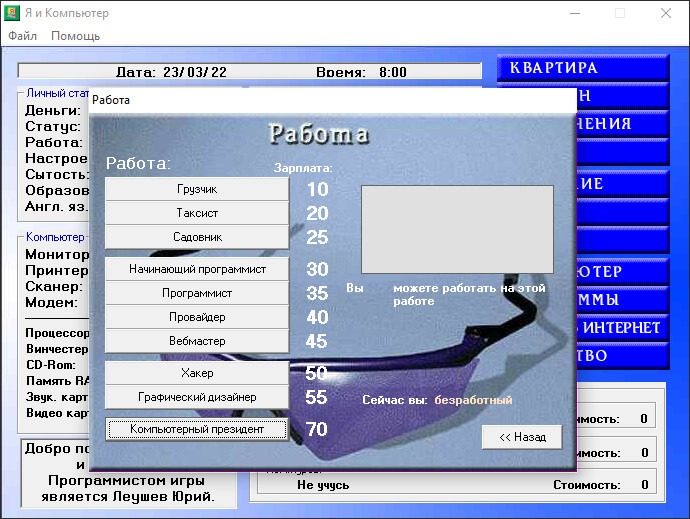Image resolution: width=690 pixels, height=519 pixels.
Task: Click the empty gray job picture box
Action: [457, 229]
